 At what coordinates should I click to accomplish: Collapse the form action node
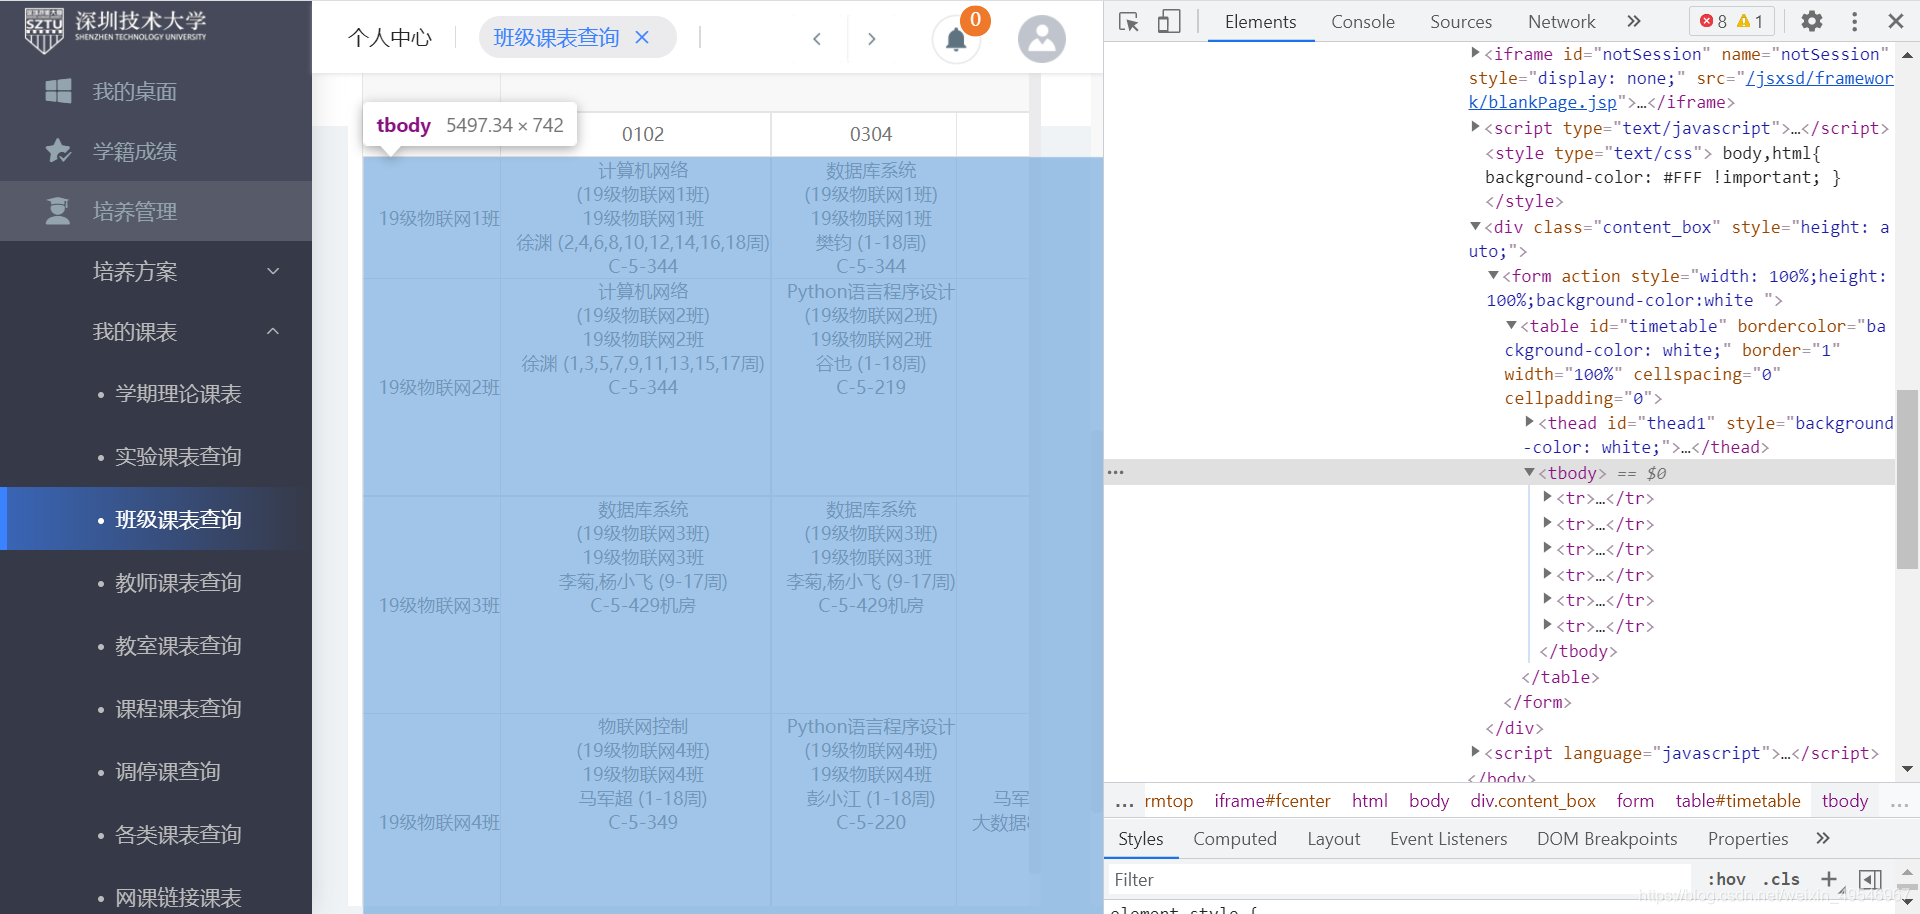(1493, 275)
